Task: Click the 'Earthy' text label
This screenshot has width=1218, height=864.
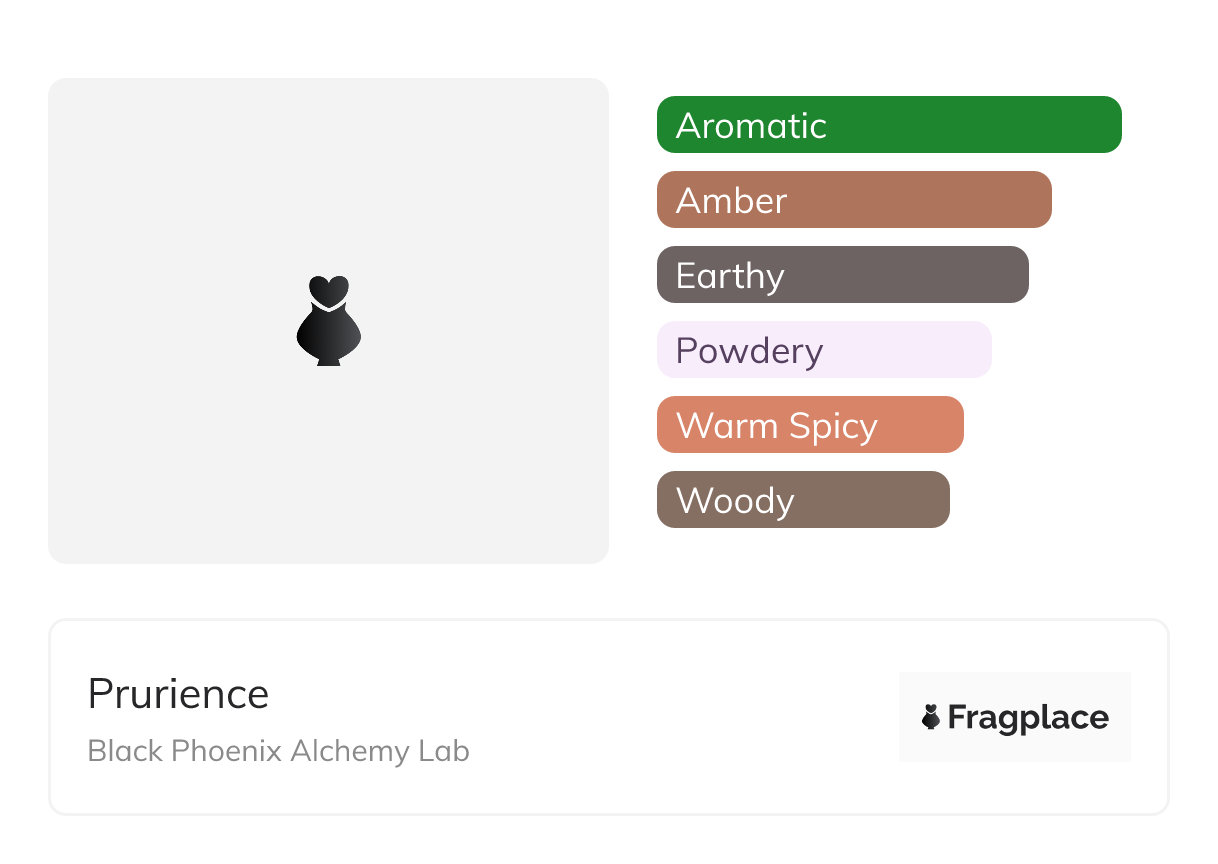Action: (x=730, y=276)
